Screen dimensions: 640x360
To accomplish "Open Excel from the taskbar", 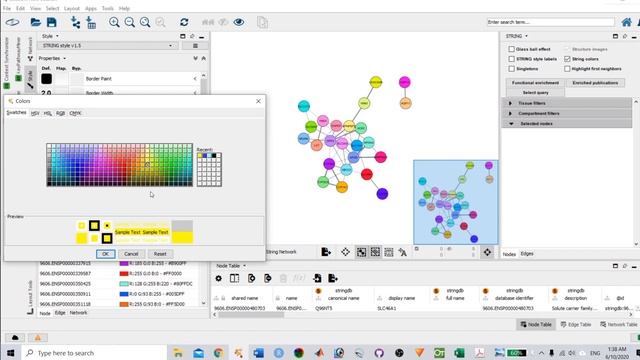I will [x=459, y=353].
